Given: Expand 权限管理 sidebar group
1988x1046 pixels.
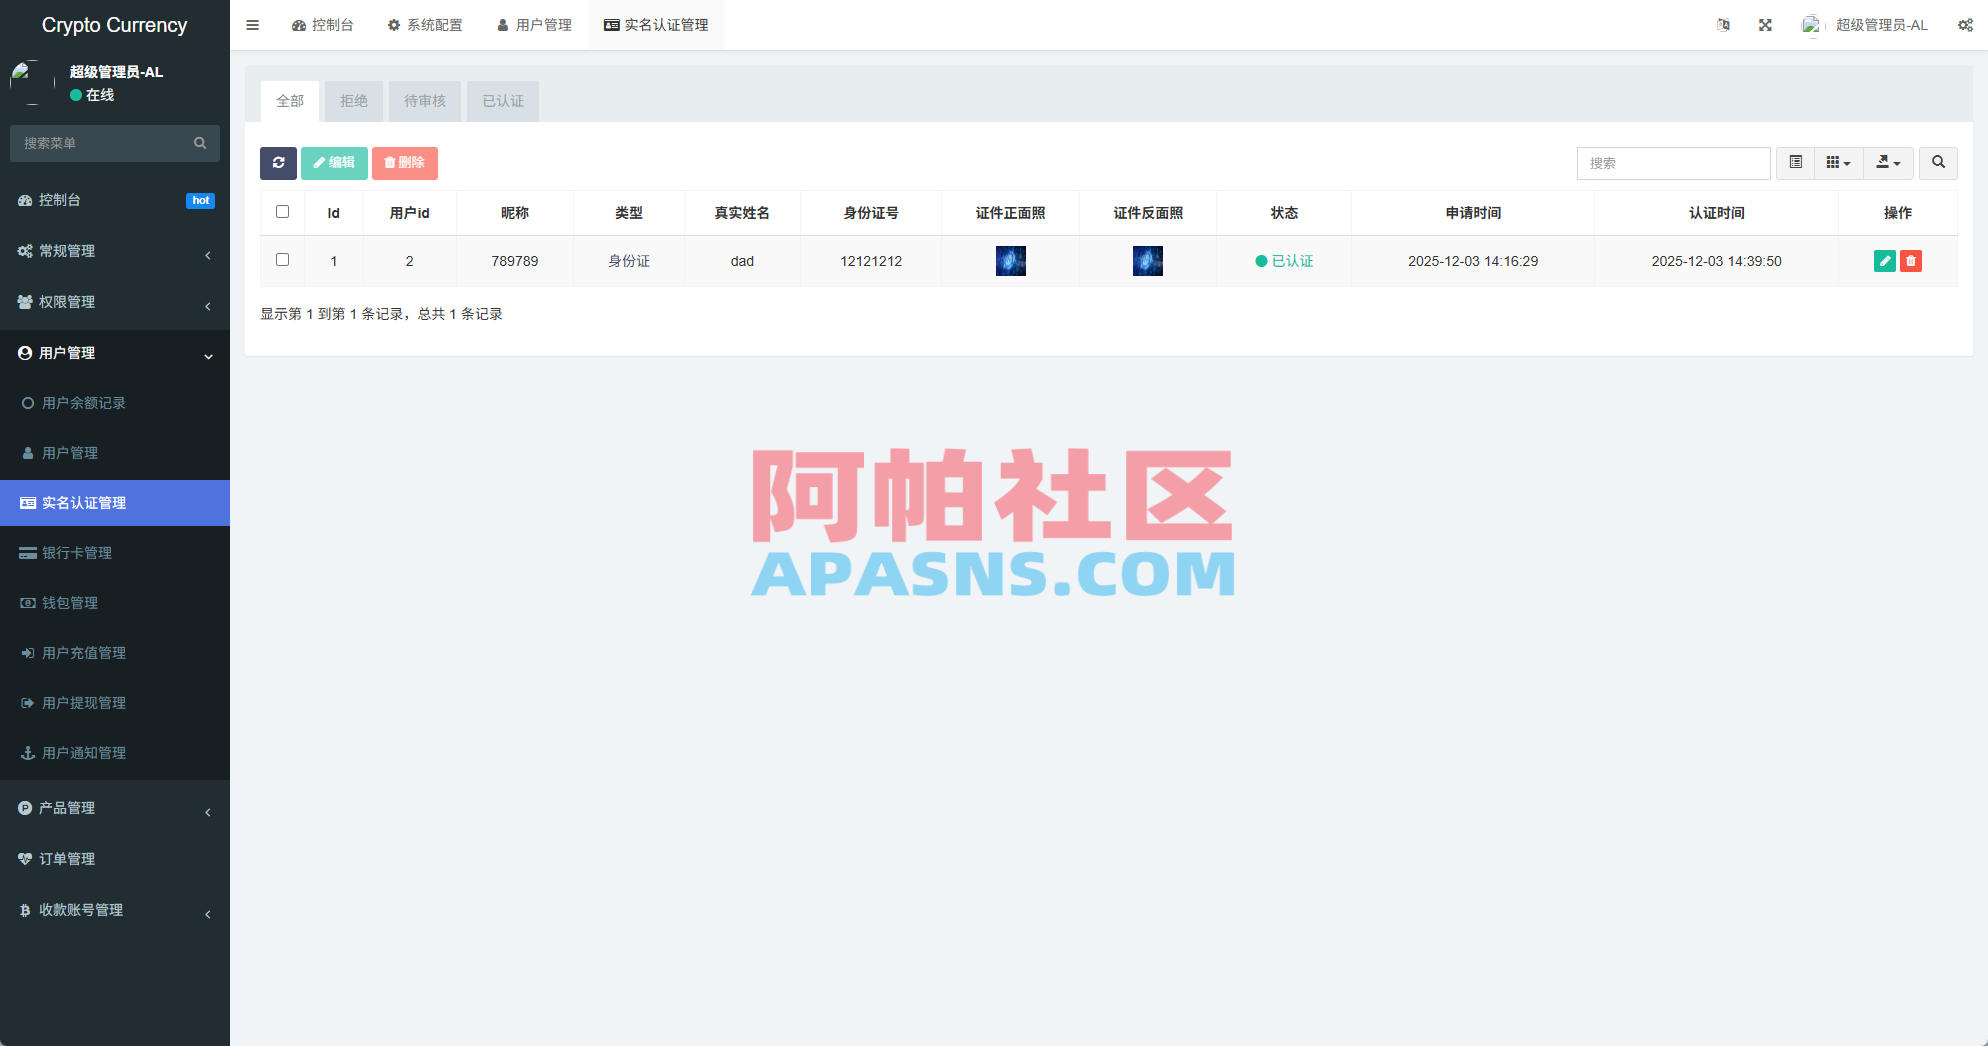Looking at the screenshot, I should point(115,302).
